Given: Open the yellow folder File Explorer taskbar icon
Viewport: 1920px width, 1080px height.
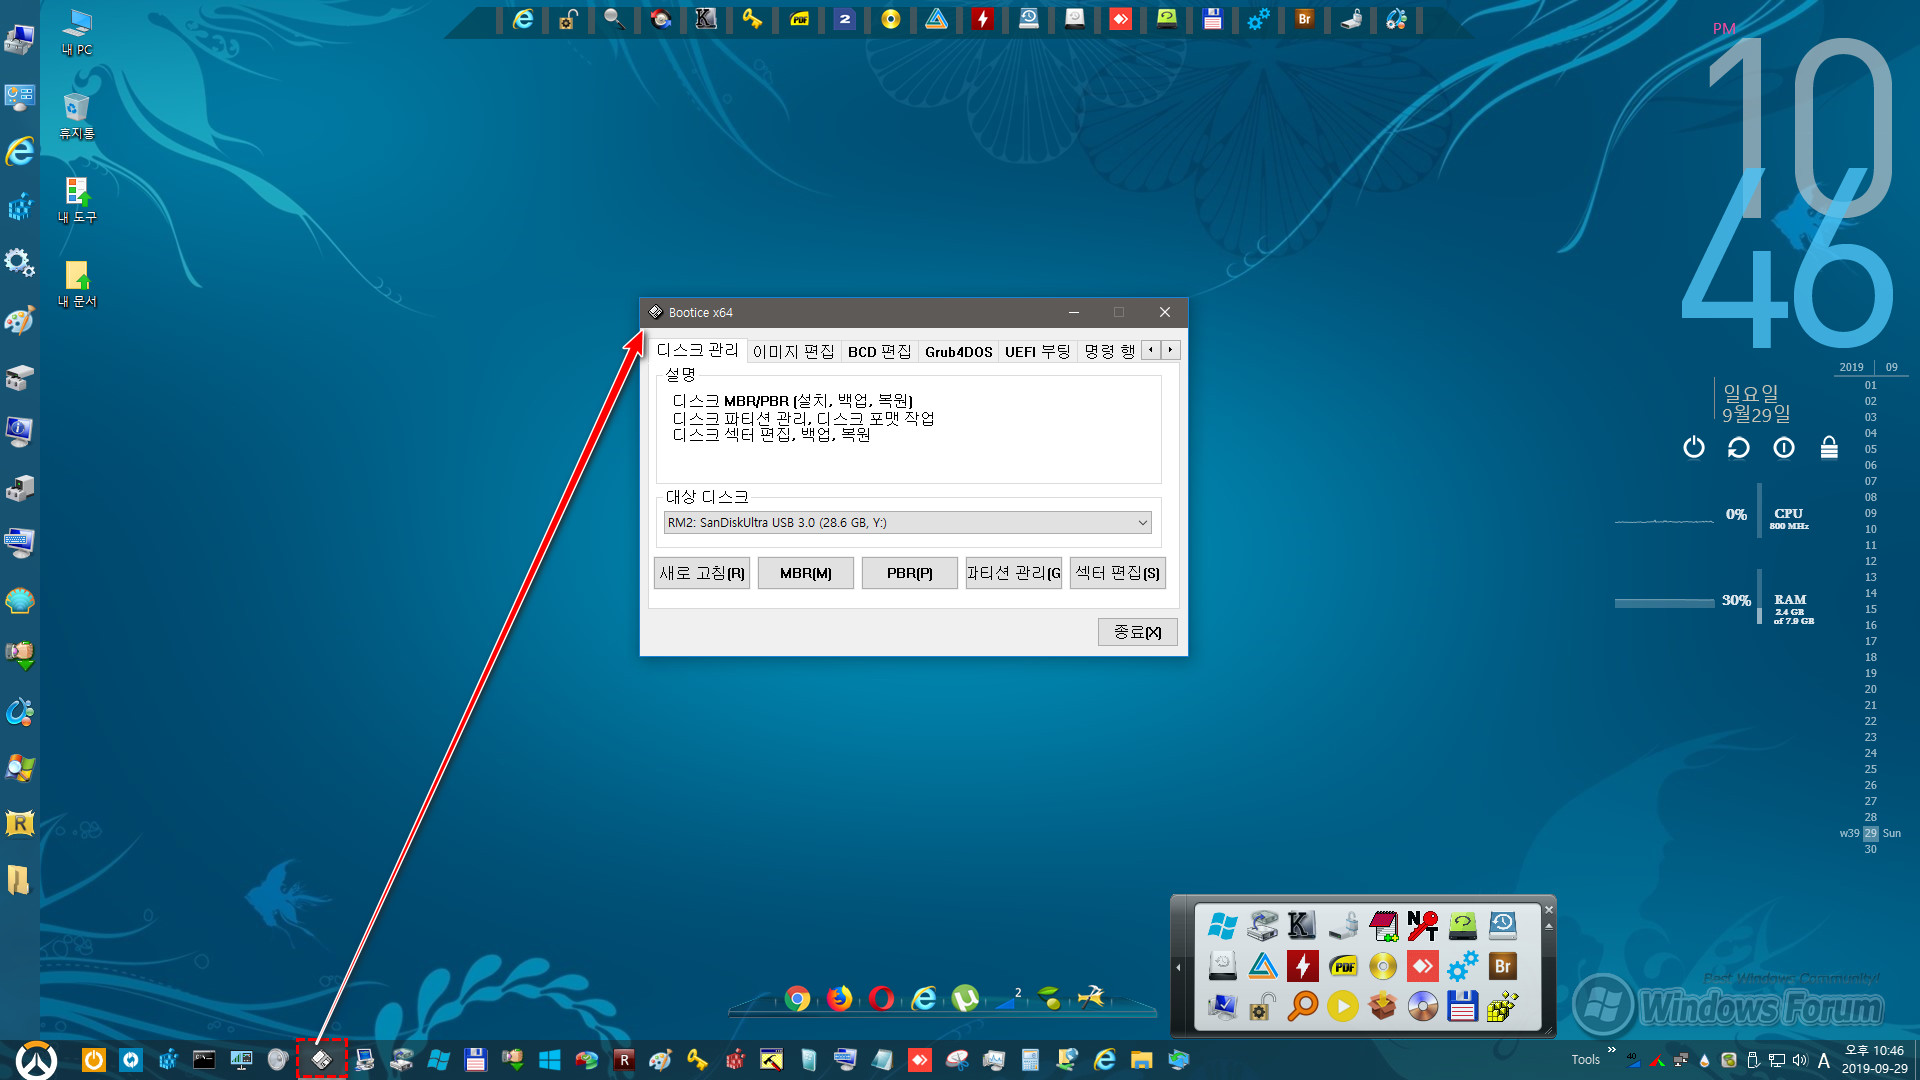Looking at the screenshot, I should (x=1142, y=1060).
